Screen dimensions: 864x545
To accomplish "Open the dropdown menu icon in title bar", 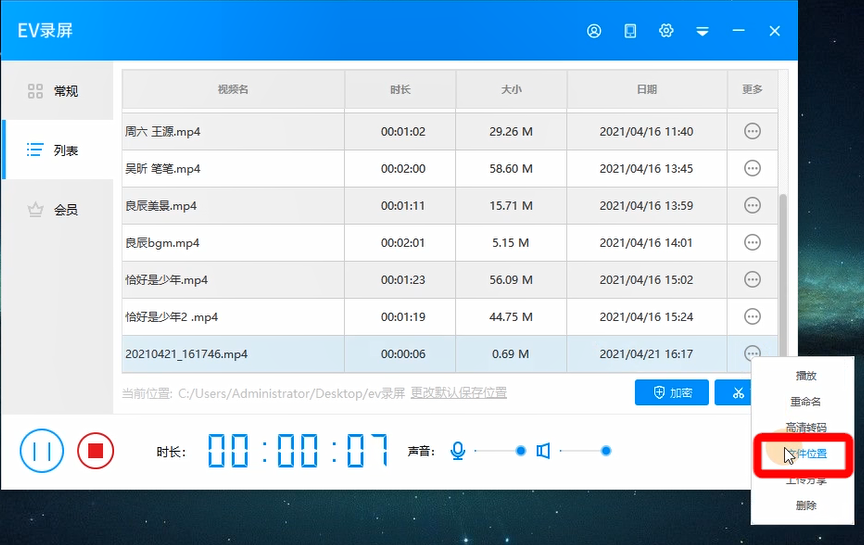I will pyautogui.click(x=702, y=31).
